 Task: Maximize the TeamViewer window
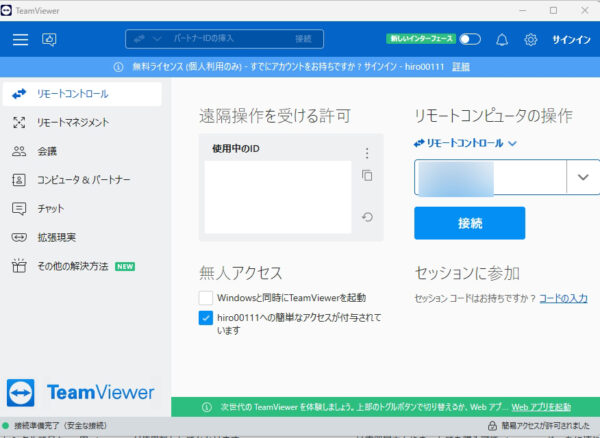click(x=553, y=11)
